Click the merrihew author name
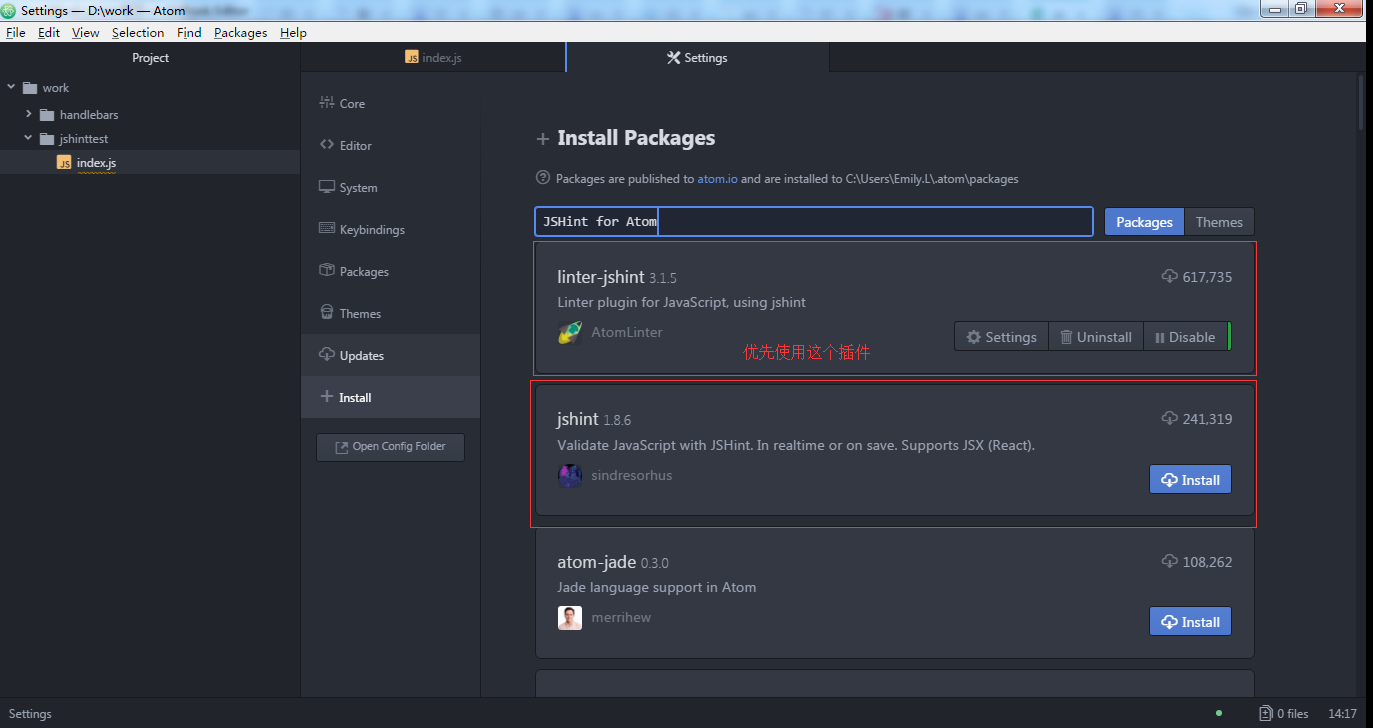Viewport: 1373px width, 728px height. pyautogui.click(x=621, y=617)
